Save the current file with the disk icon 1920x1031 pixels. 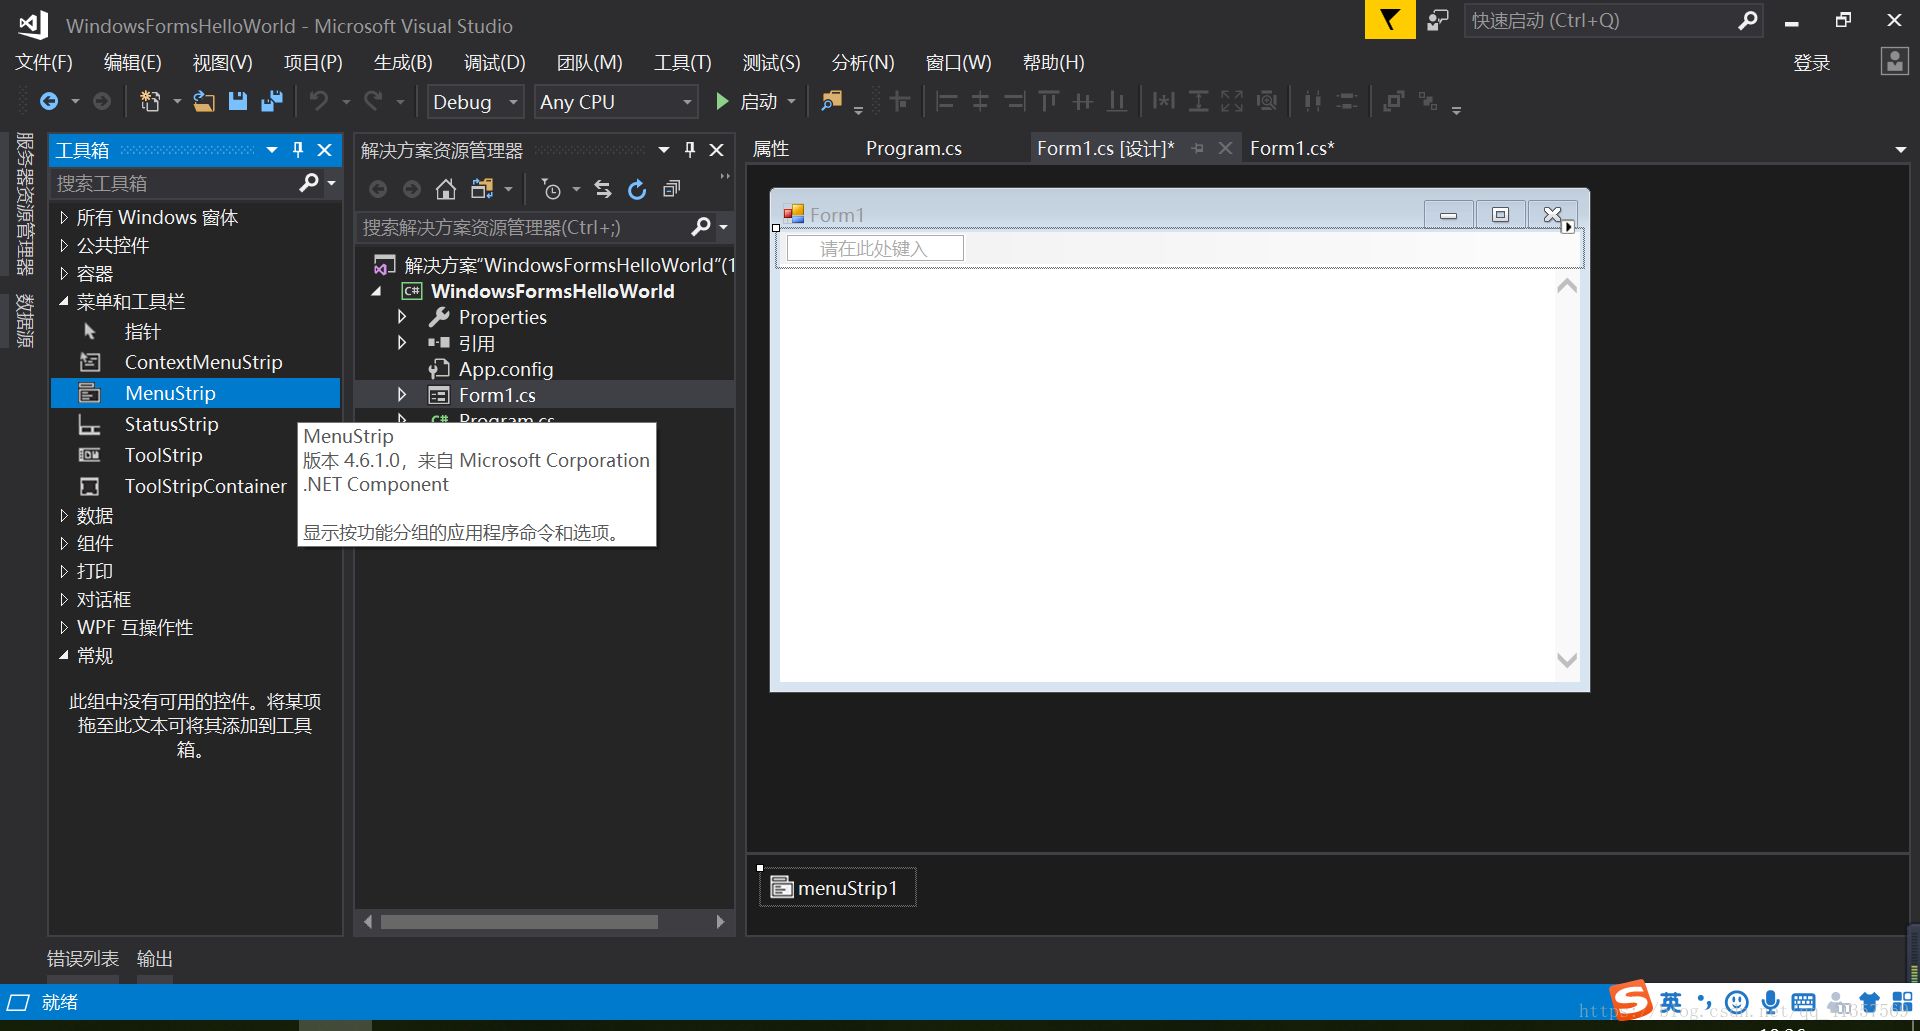tap(238, 101)
